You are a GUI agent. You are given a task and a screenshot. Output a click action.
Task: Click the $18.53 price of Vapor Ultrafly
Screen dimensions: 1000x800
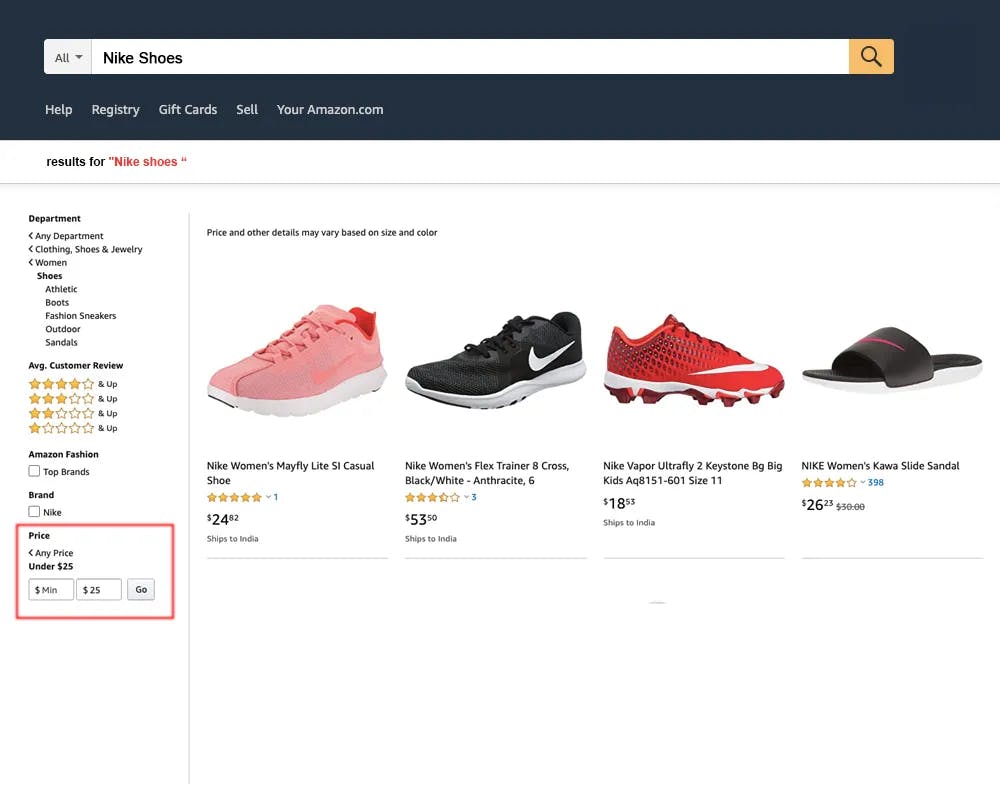coord(619,503)
